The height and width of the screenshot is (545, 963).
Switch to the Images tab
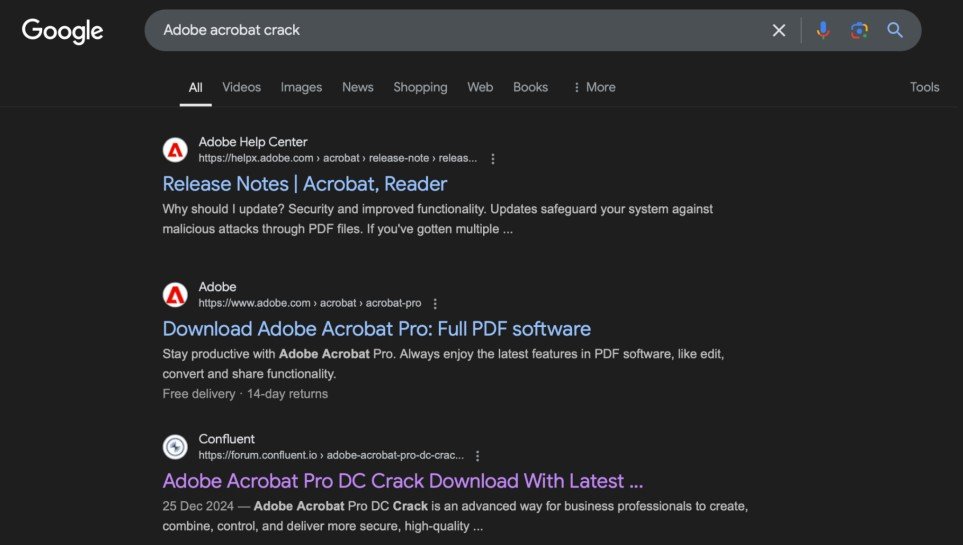[x=301, y=87]
